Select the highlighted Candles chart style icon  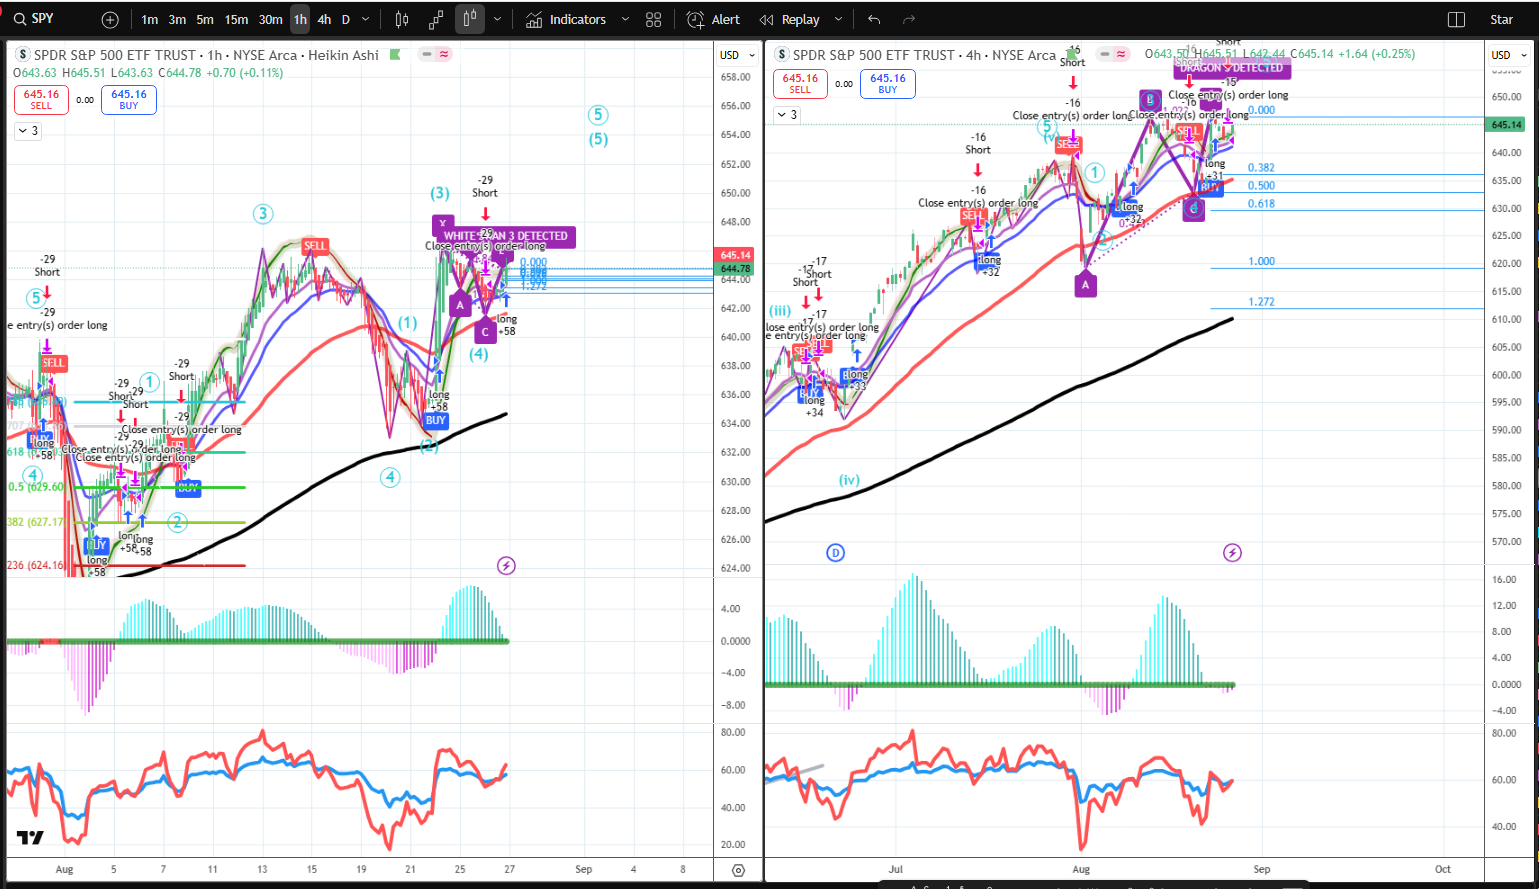470,20
